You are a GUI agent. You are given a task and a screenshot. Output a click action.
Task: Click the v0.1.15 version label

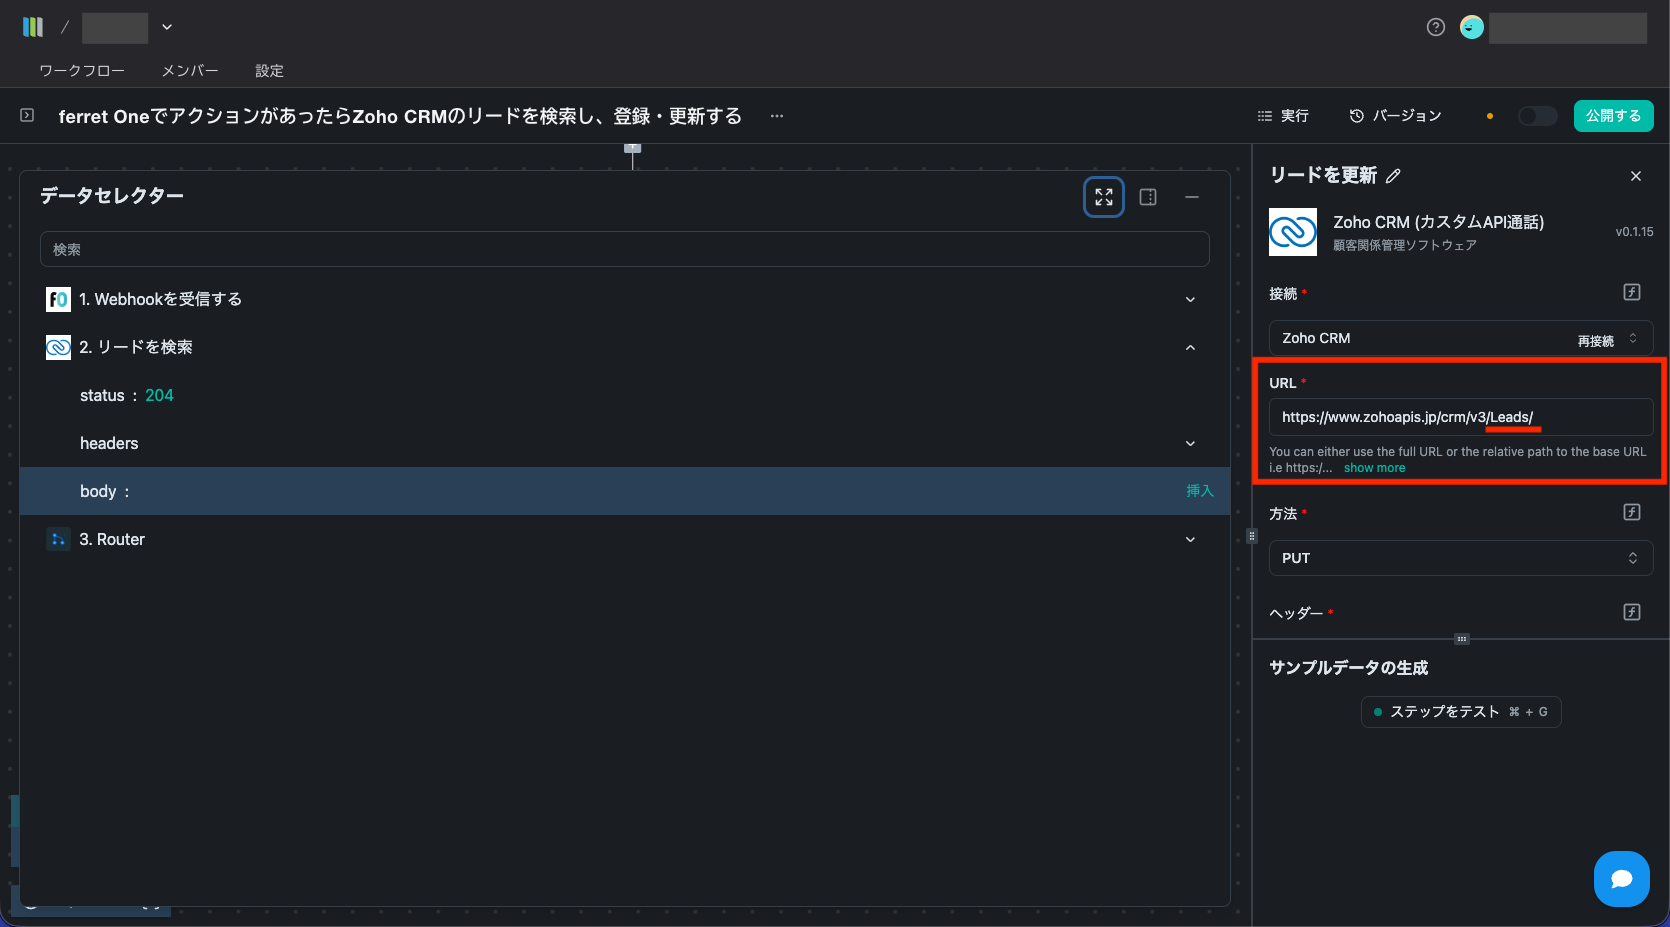click(1634, 232)
